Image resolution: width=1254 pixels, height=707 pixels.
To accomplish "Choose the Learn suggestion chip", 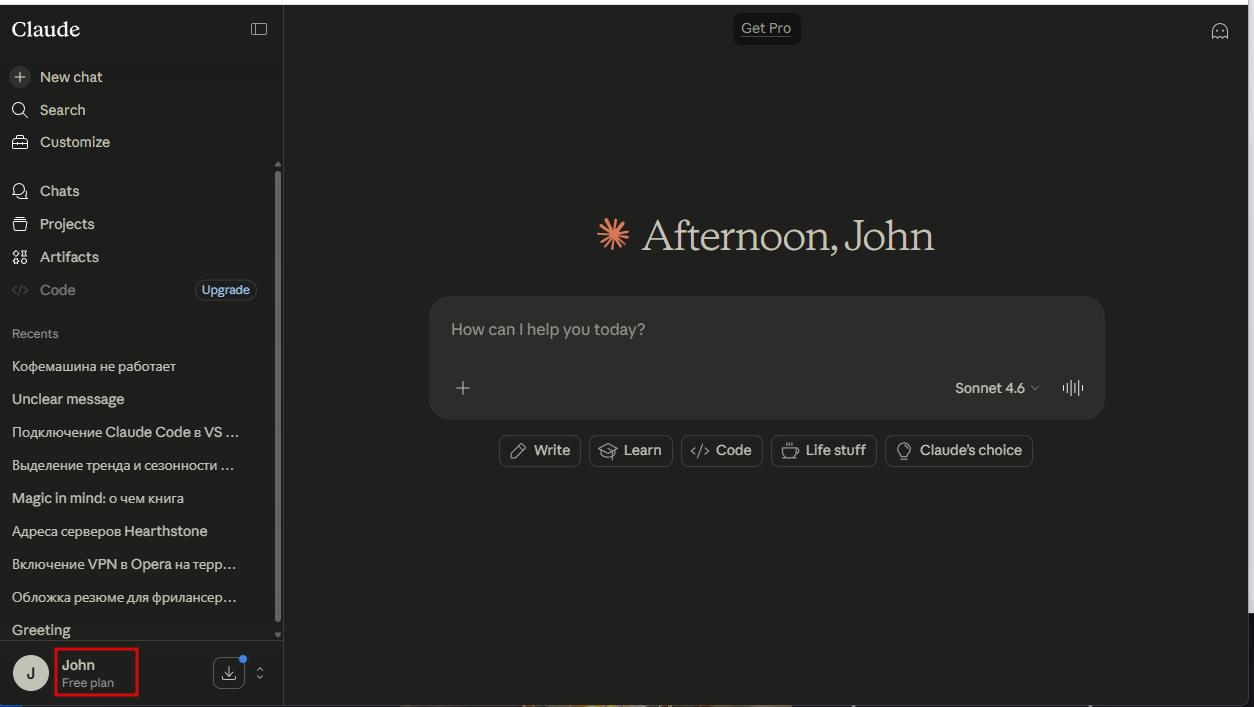I will (x=631, y=450).
